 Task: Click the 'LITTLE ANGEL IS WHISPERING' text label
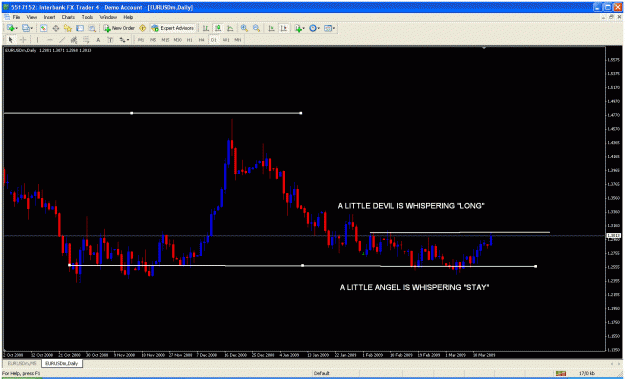[415, 287]
